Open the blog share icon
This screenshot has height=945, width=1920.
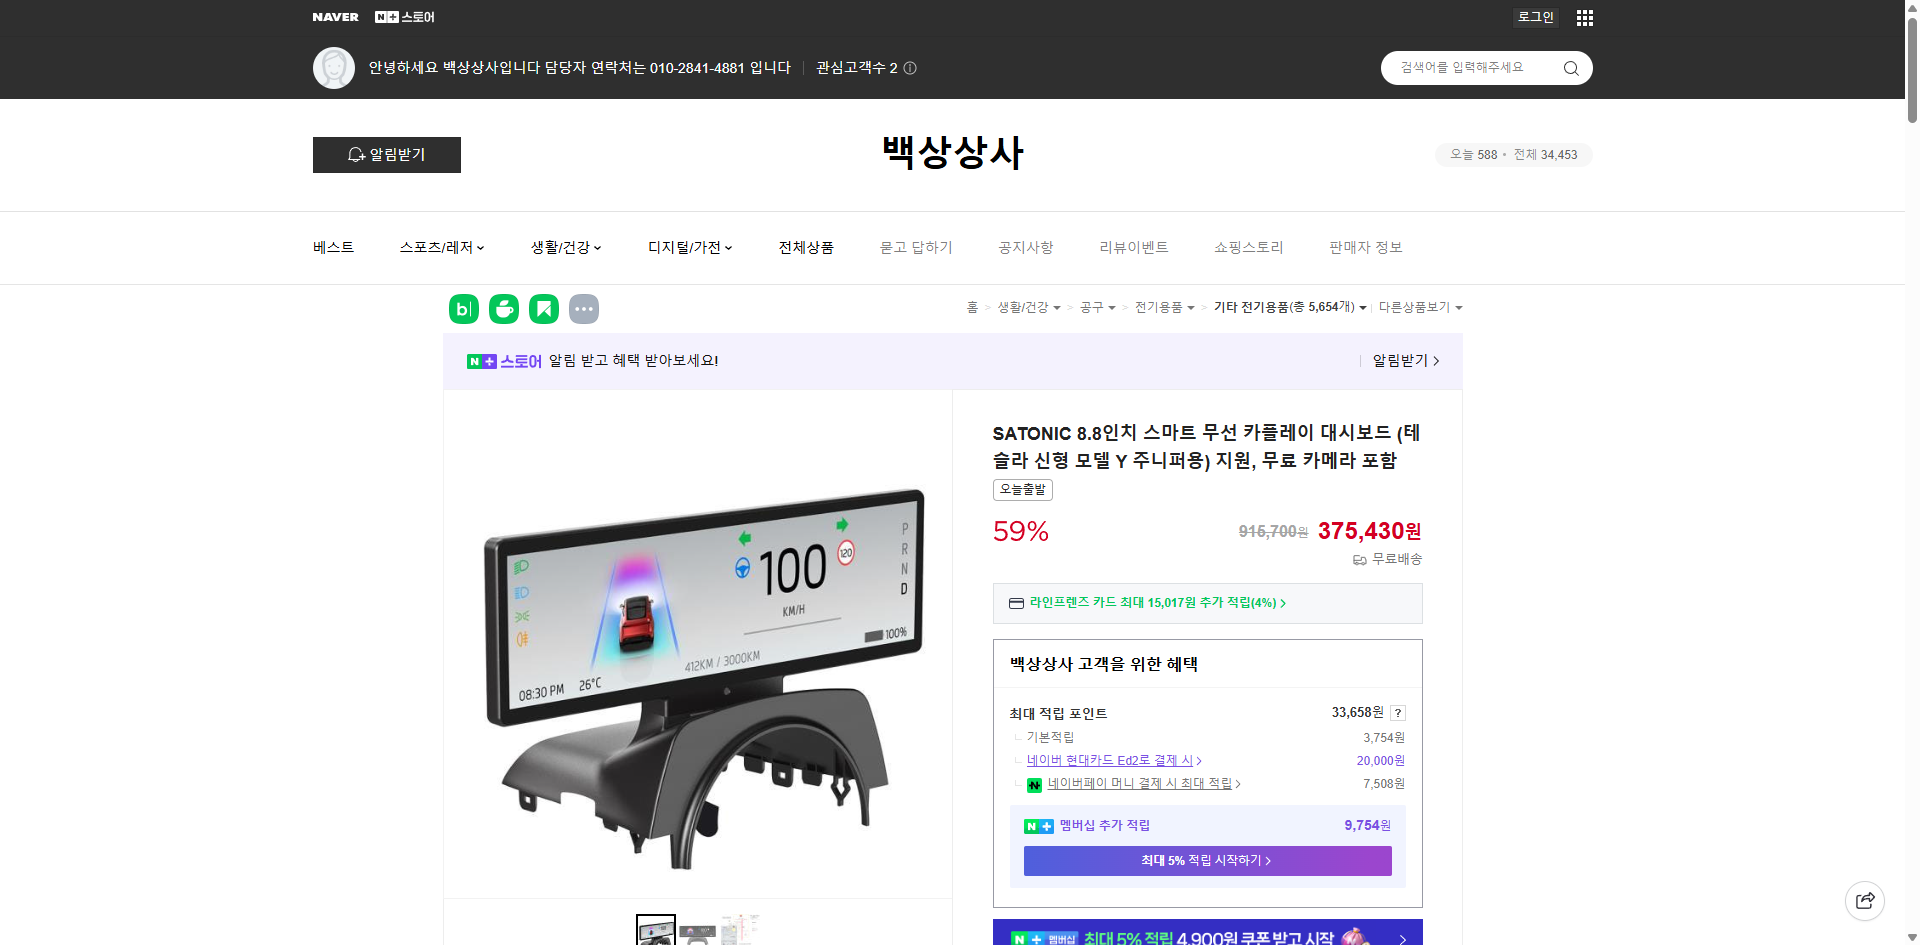coord(463,309)
